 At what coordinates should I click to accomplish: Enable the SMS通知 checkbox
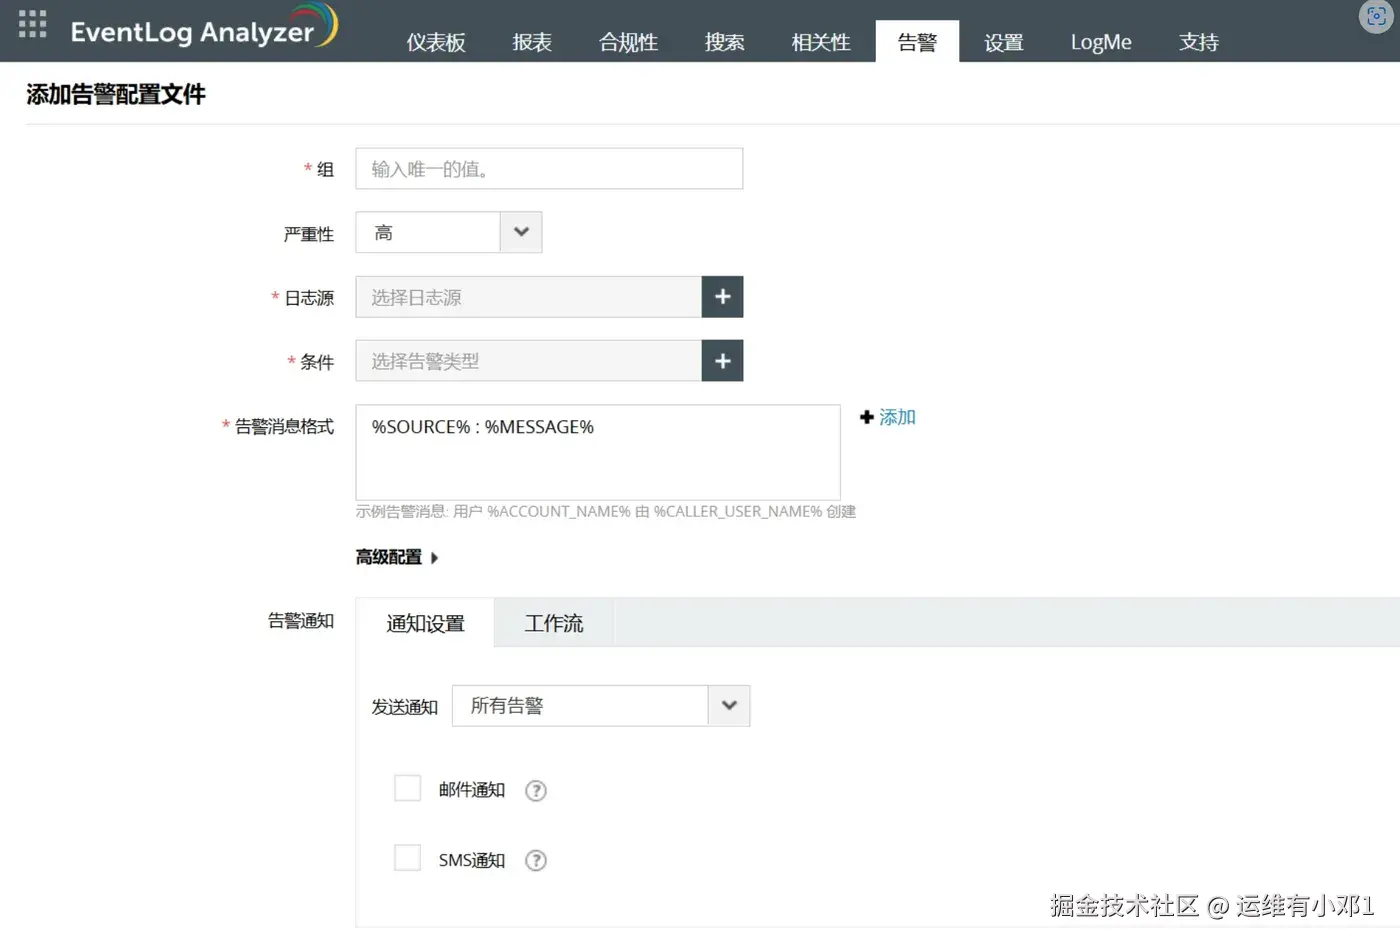(x=407, y=857)
